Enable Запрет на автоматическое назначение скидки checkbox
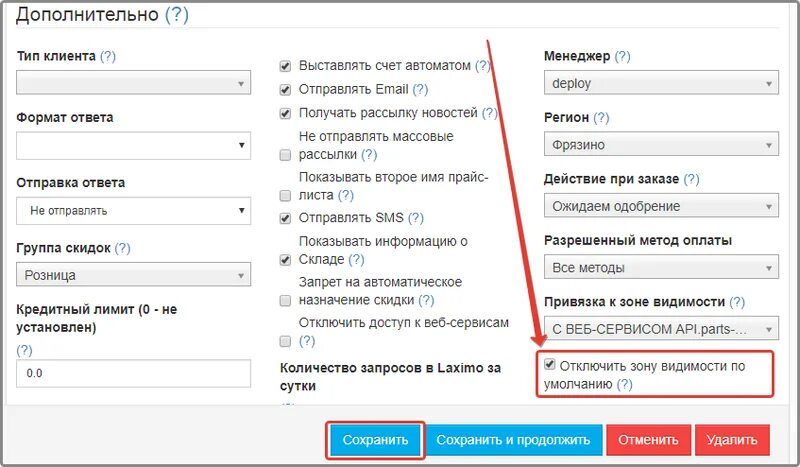Image resolution: width=800 pixels, height=467 pixels. pos(285,301)
